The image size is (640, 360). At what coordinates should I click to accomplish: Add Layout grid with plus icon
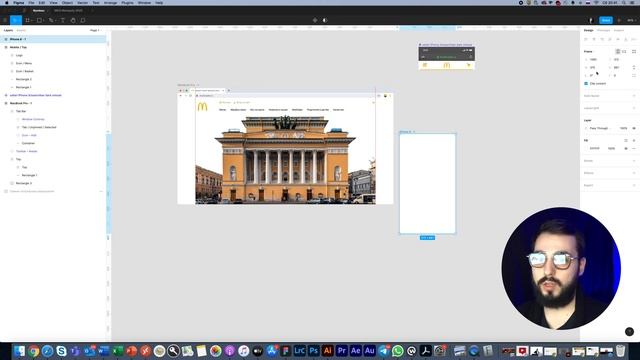[634, 108]
